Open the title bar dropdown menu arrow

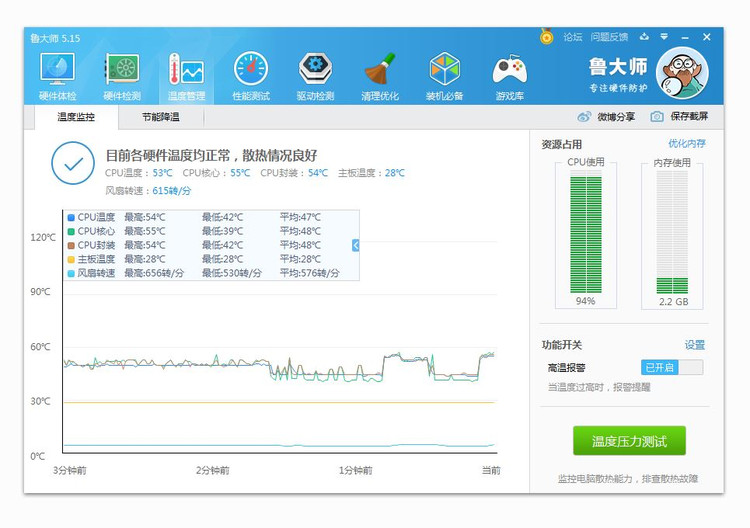(x=665, y=37)
